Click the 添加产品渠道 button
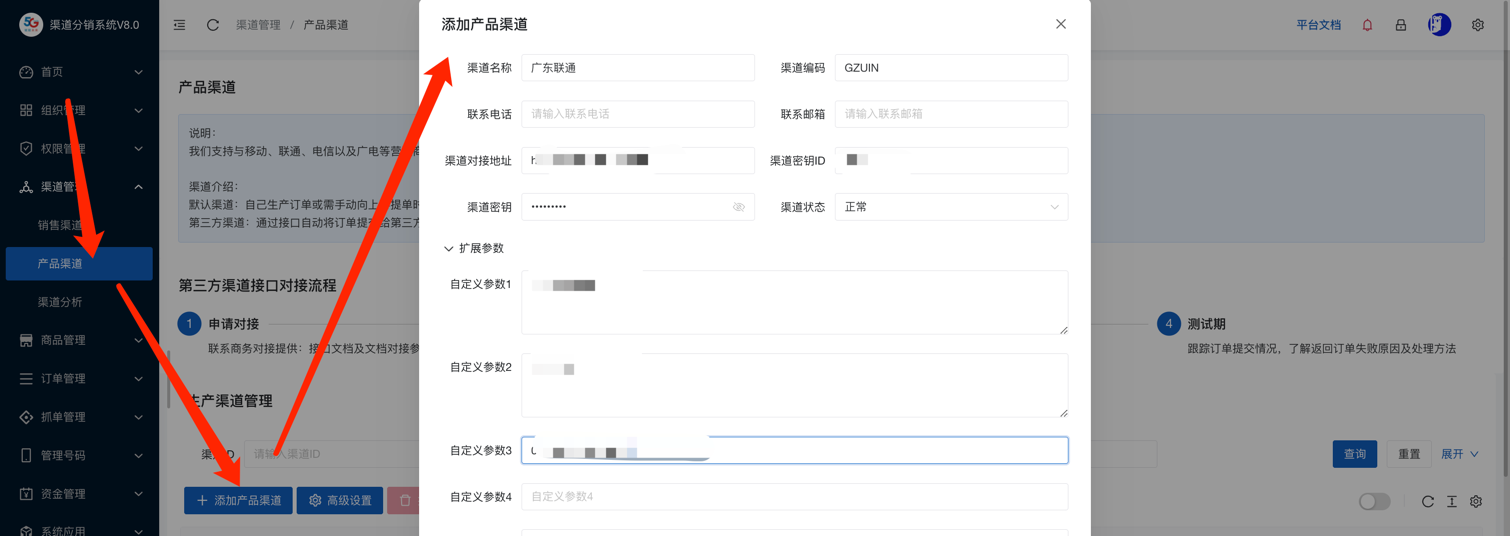The height and width of the screenshot is (536, 1510). point(238,500)
